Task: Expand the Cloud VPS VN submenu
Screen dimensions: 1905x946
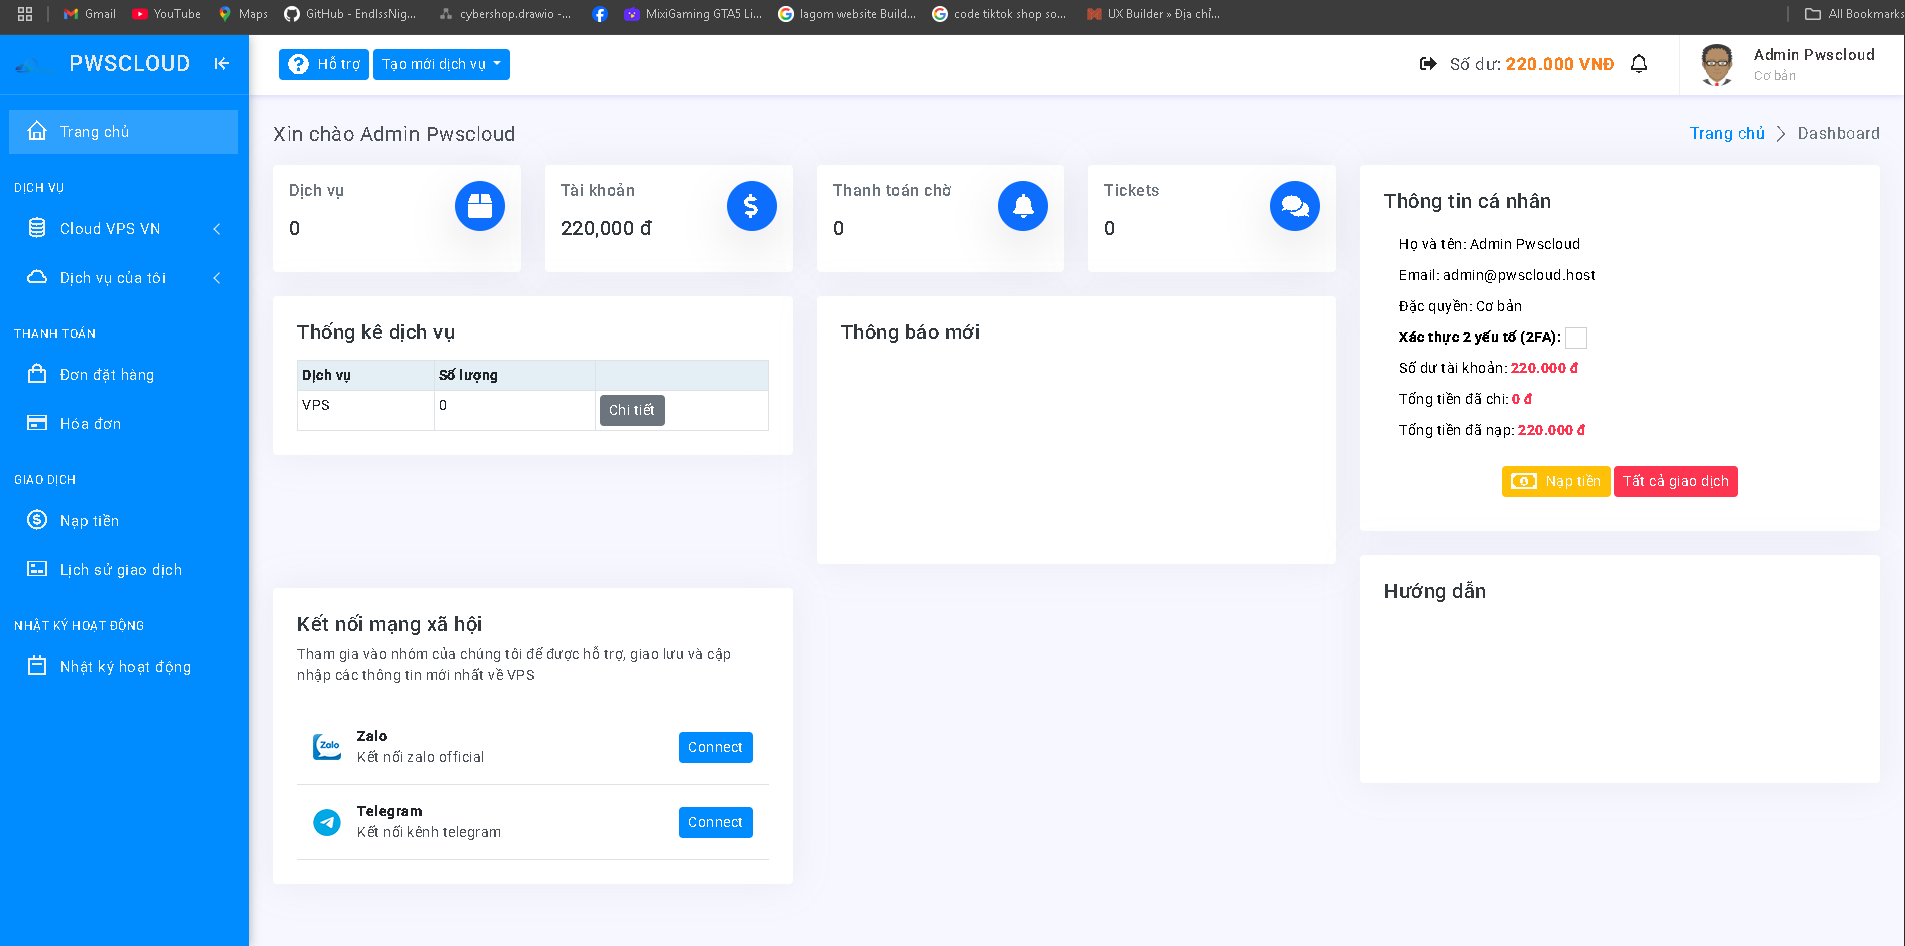Action: pyautogui.click(x=216, y=228)
